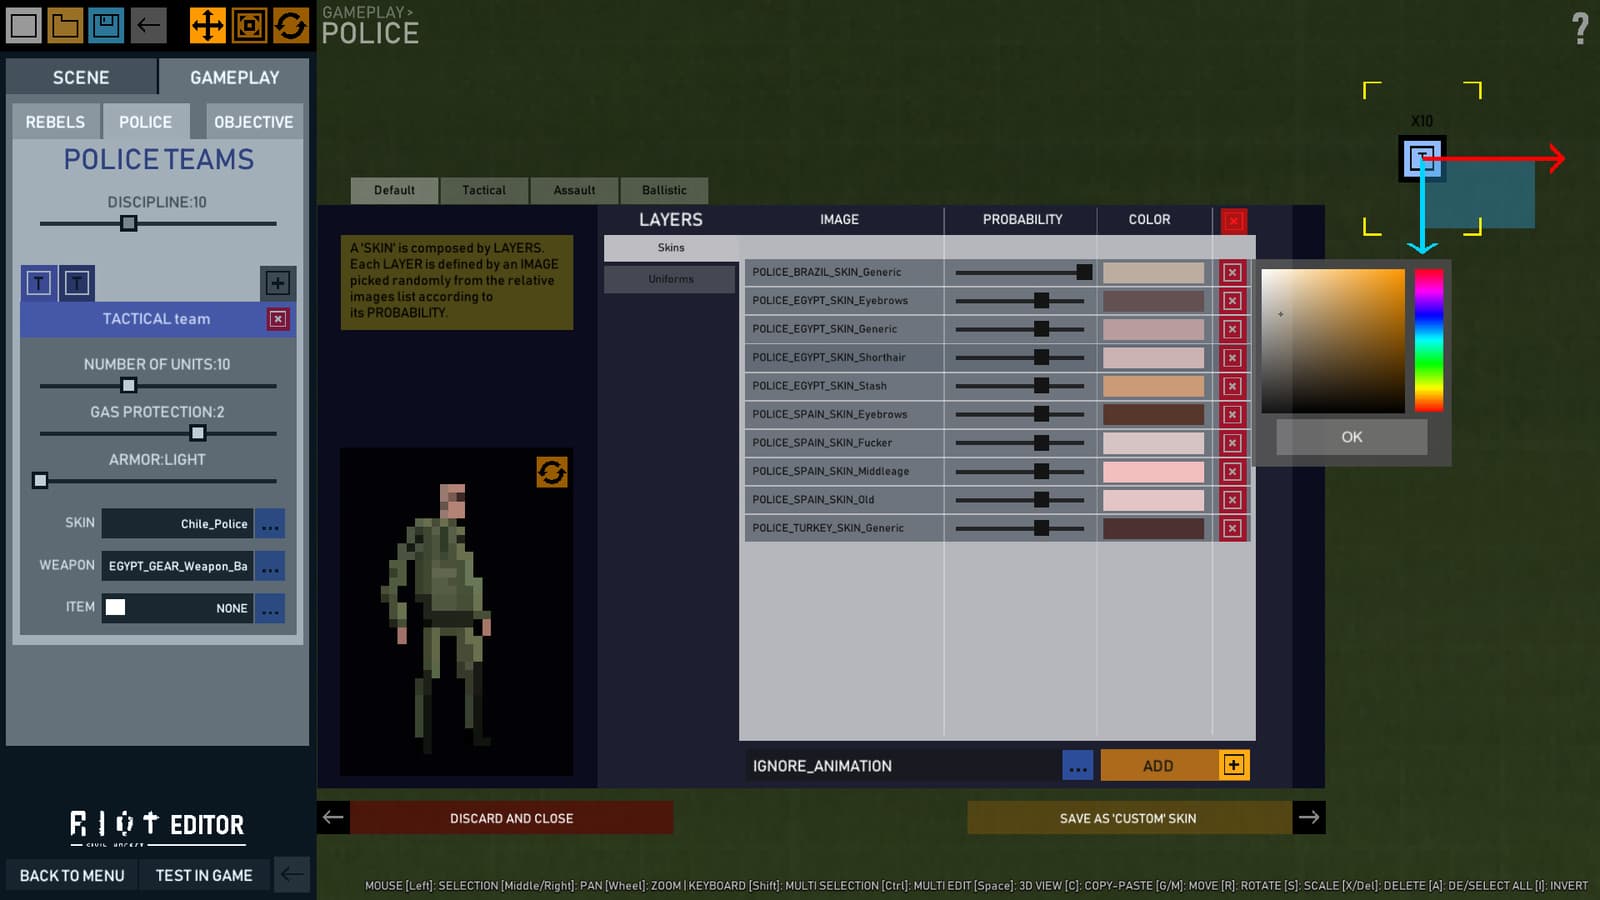This screenshot has height=900, width=1600.
Task: Remove POLICE_TURKEY_SKIN_Generic layer image
Action: tap(1232, 528)
